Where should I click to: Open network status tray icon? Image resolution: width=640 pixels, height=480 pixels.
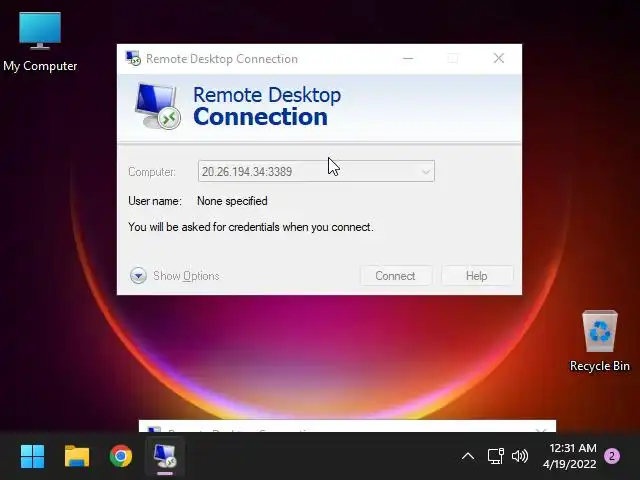pos(496,456)
